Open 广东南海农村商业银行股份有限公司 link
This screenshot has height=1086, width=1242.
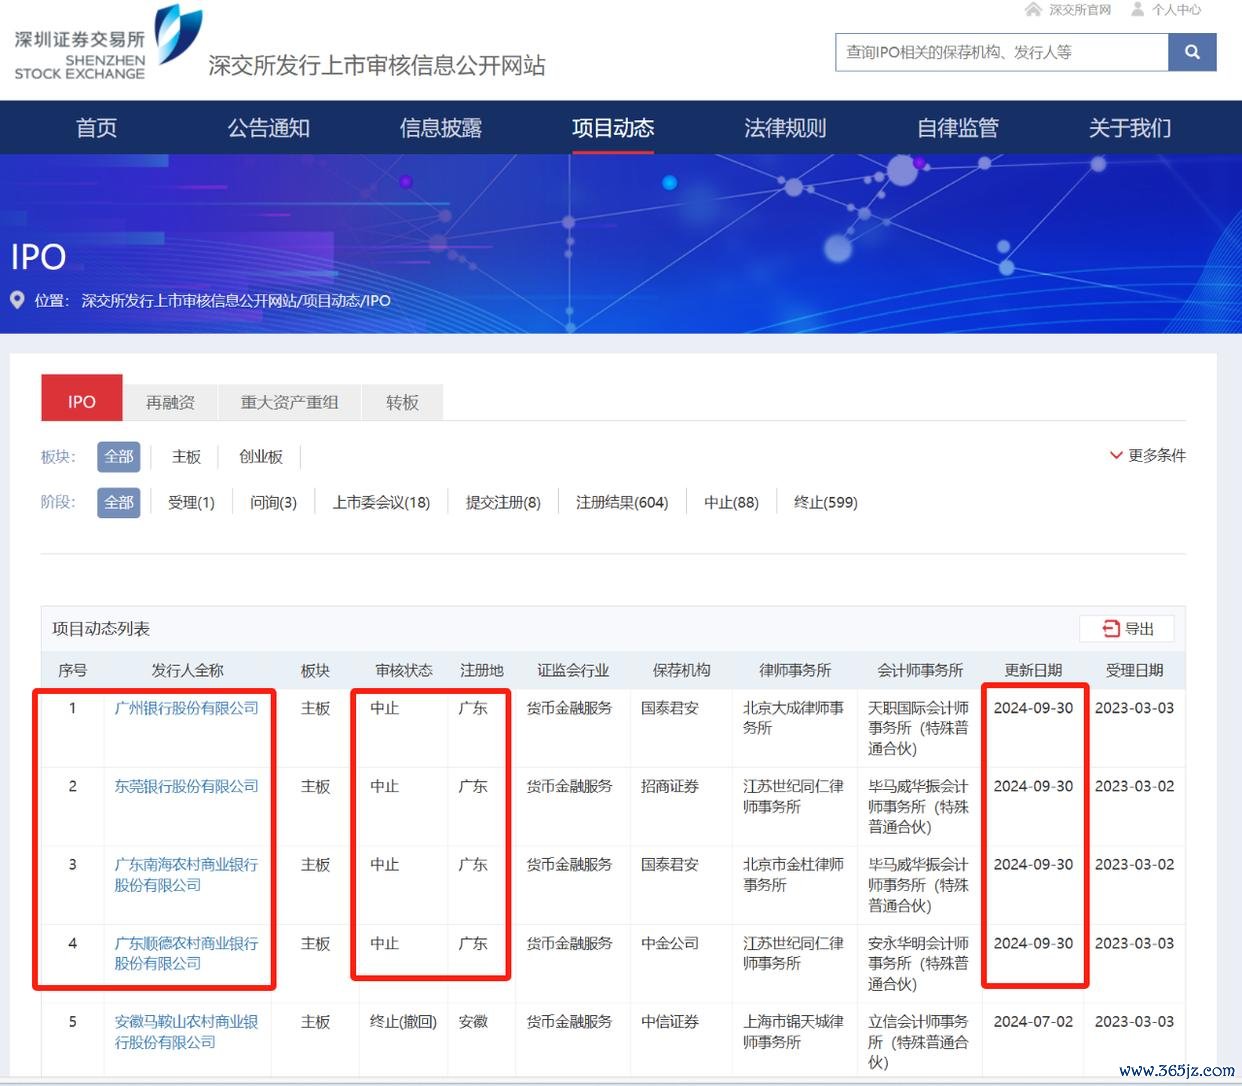click(x=186, y=874)
